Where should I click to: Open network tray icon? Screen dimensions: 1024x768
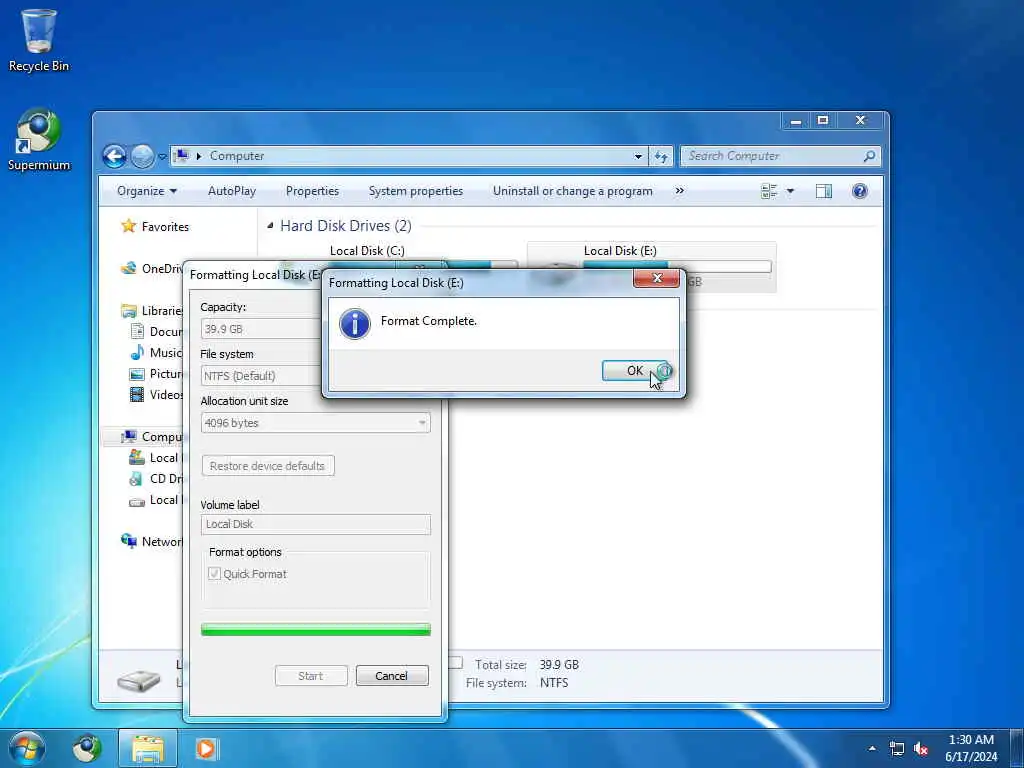[897, 748]
